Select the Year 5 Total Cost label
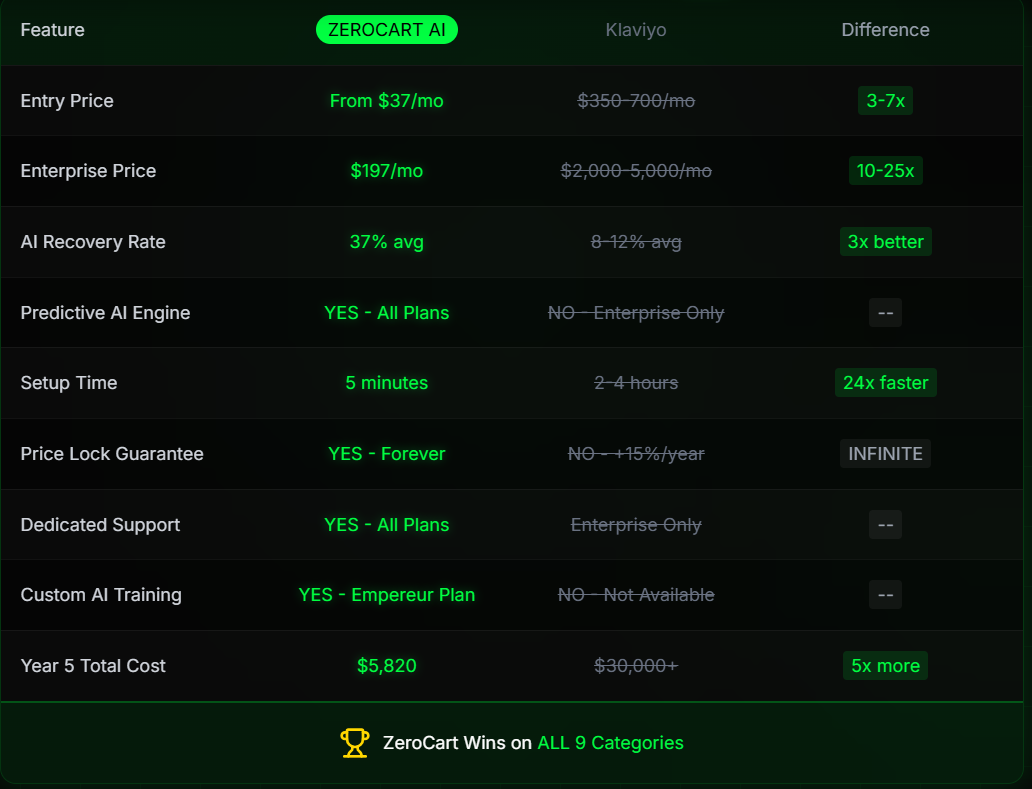This screenshot has height=789, width=1032. point(93,666)
